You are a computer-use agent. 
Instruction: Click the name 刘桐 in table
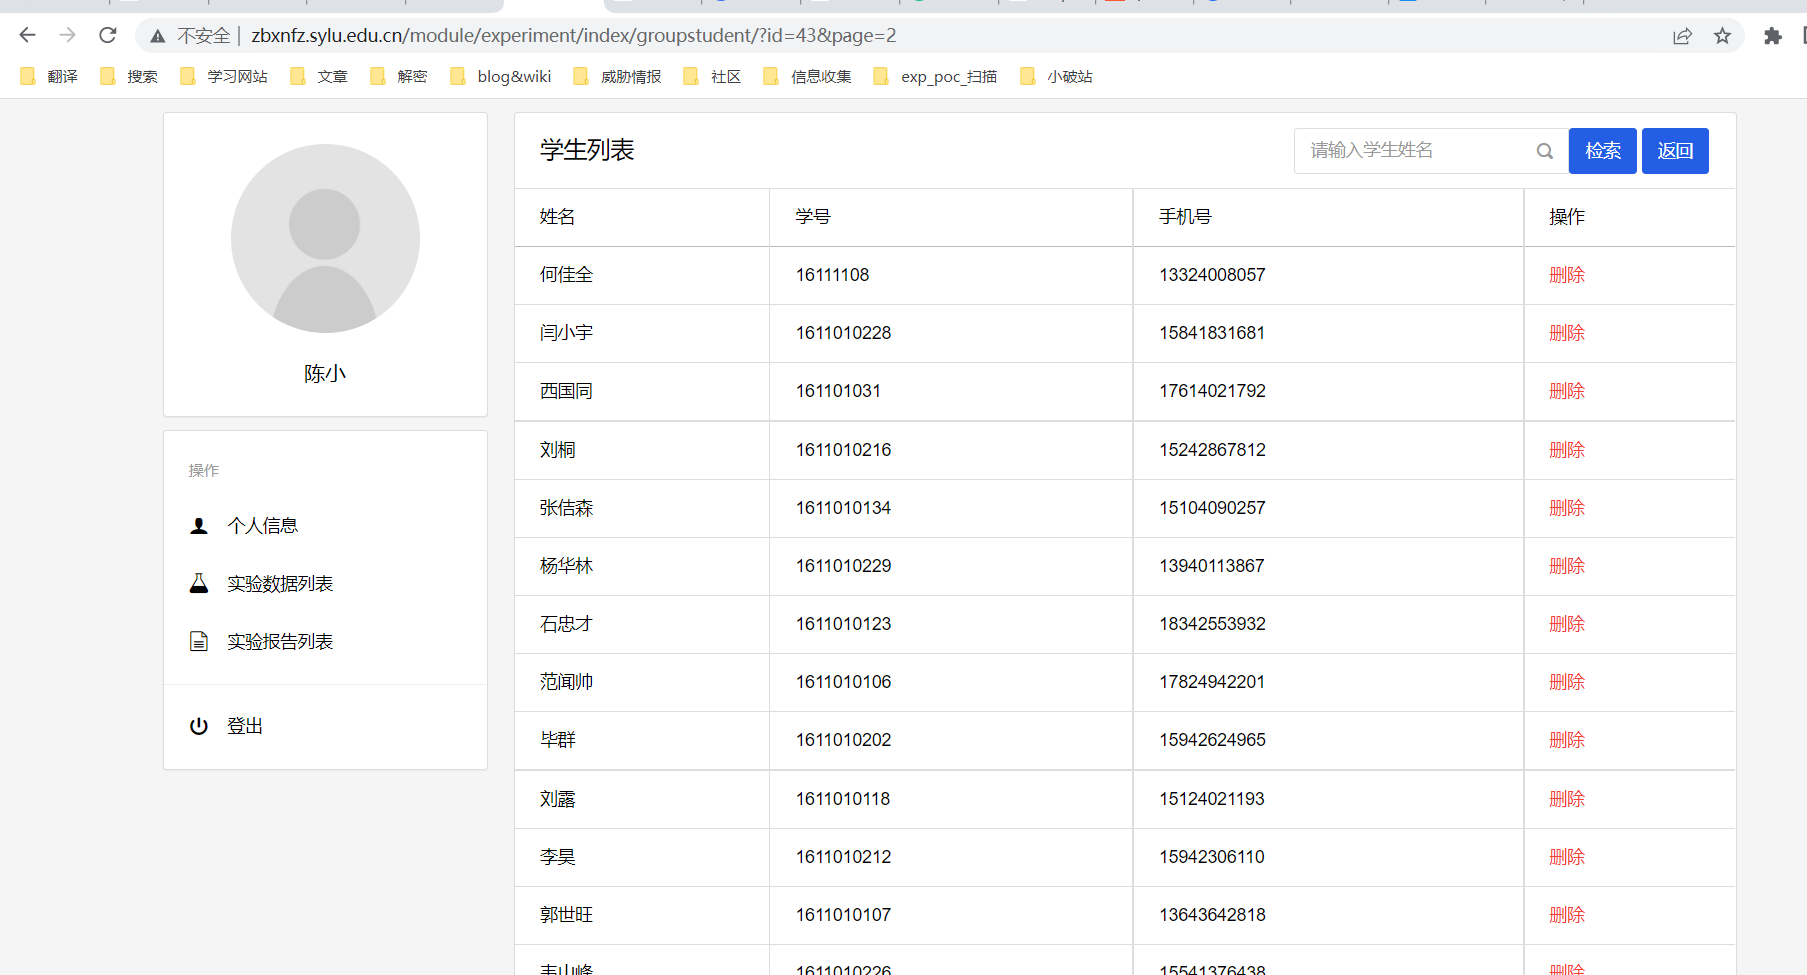pyautogui.click(x=557, y=450)
